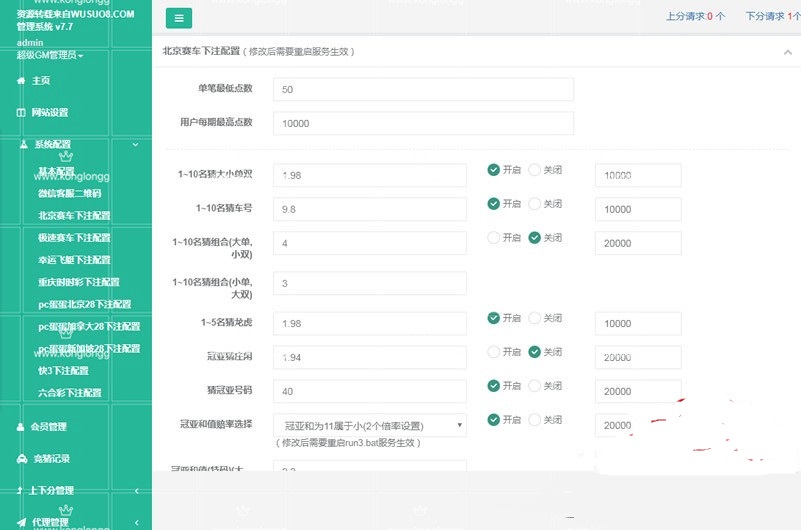The height and width of the screenshot is (530, 801).
Task: Open 极速赛车下注配置 in the sidebar
Action: tap(74, 238)
